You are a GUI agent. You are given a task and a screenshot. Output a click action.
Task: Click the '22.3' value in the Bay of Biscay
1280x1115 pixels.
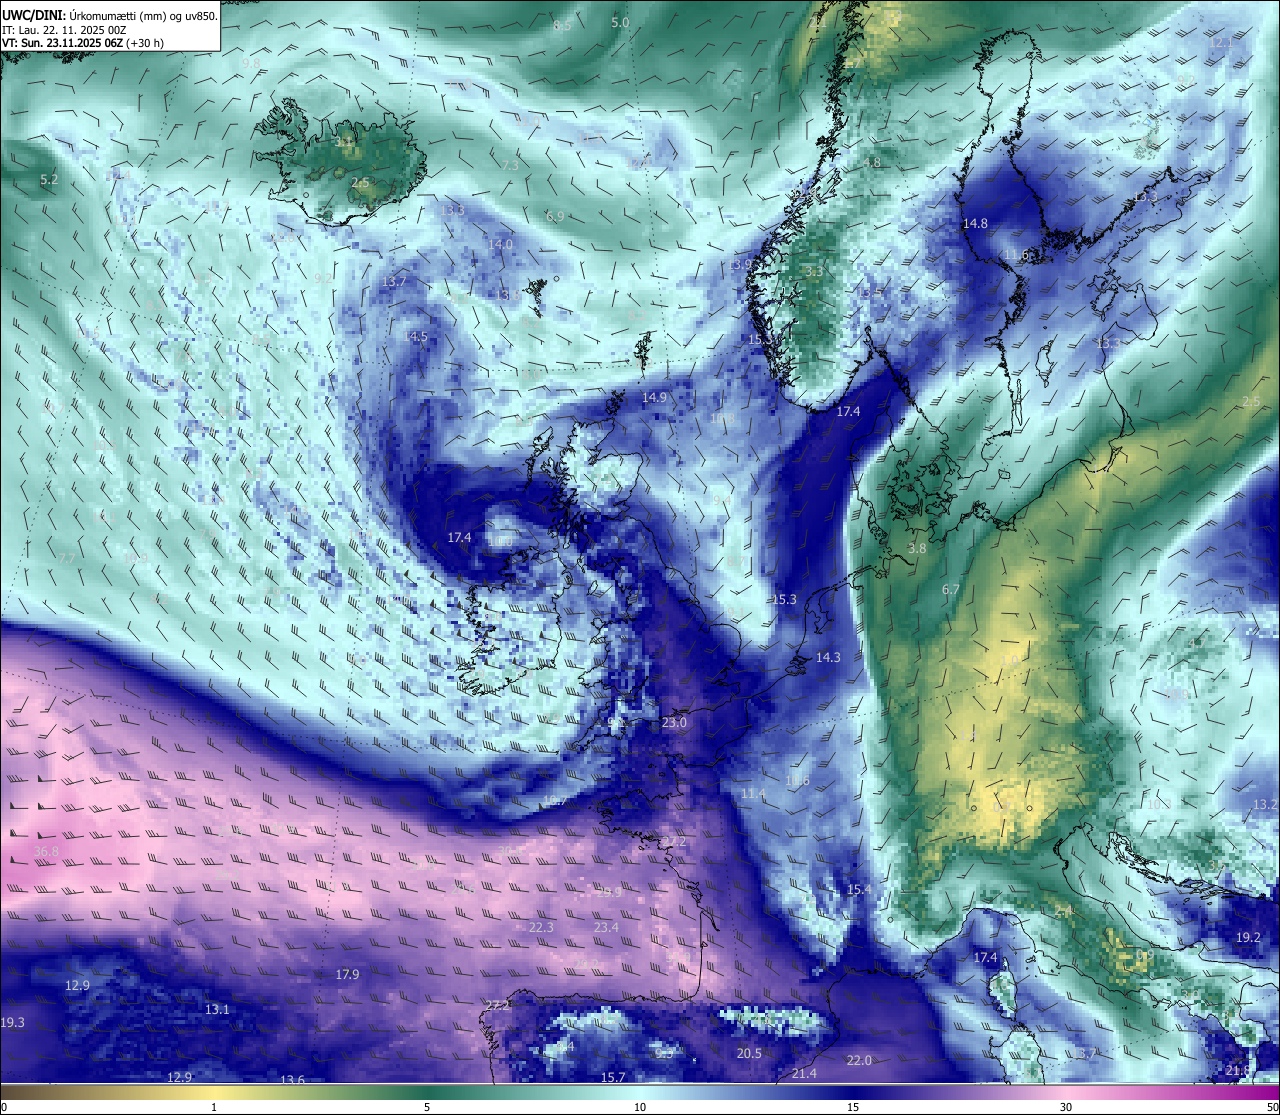541,928
